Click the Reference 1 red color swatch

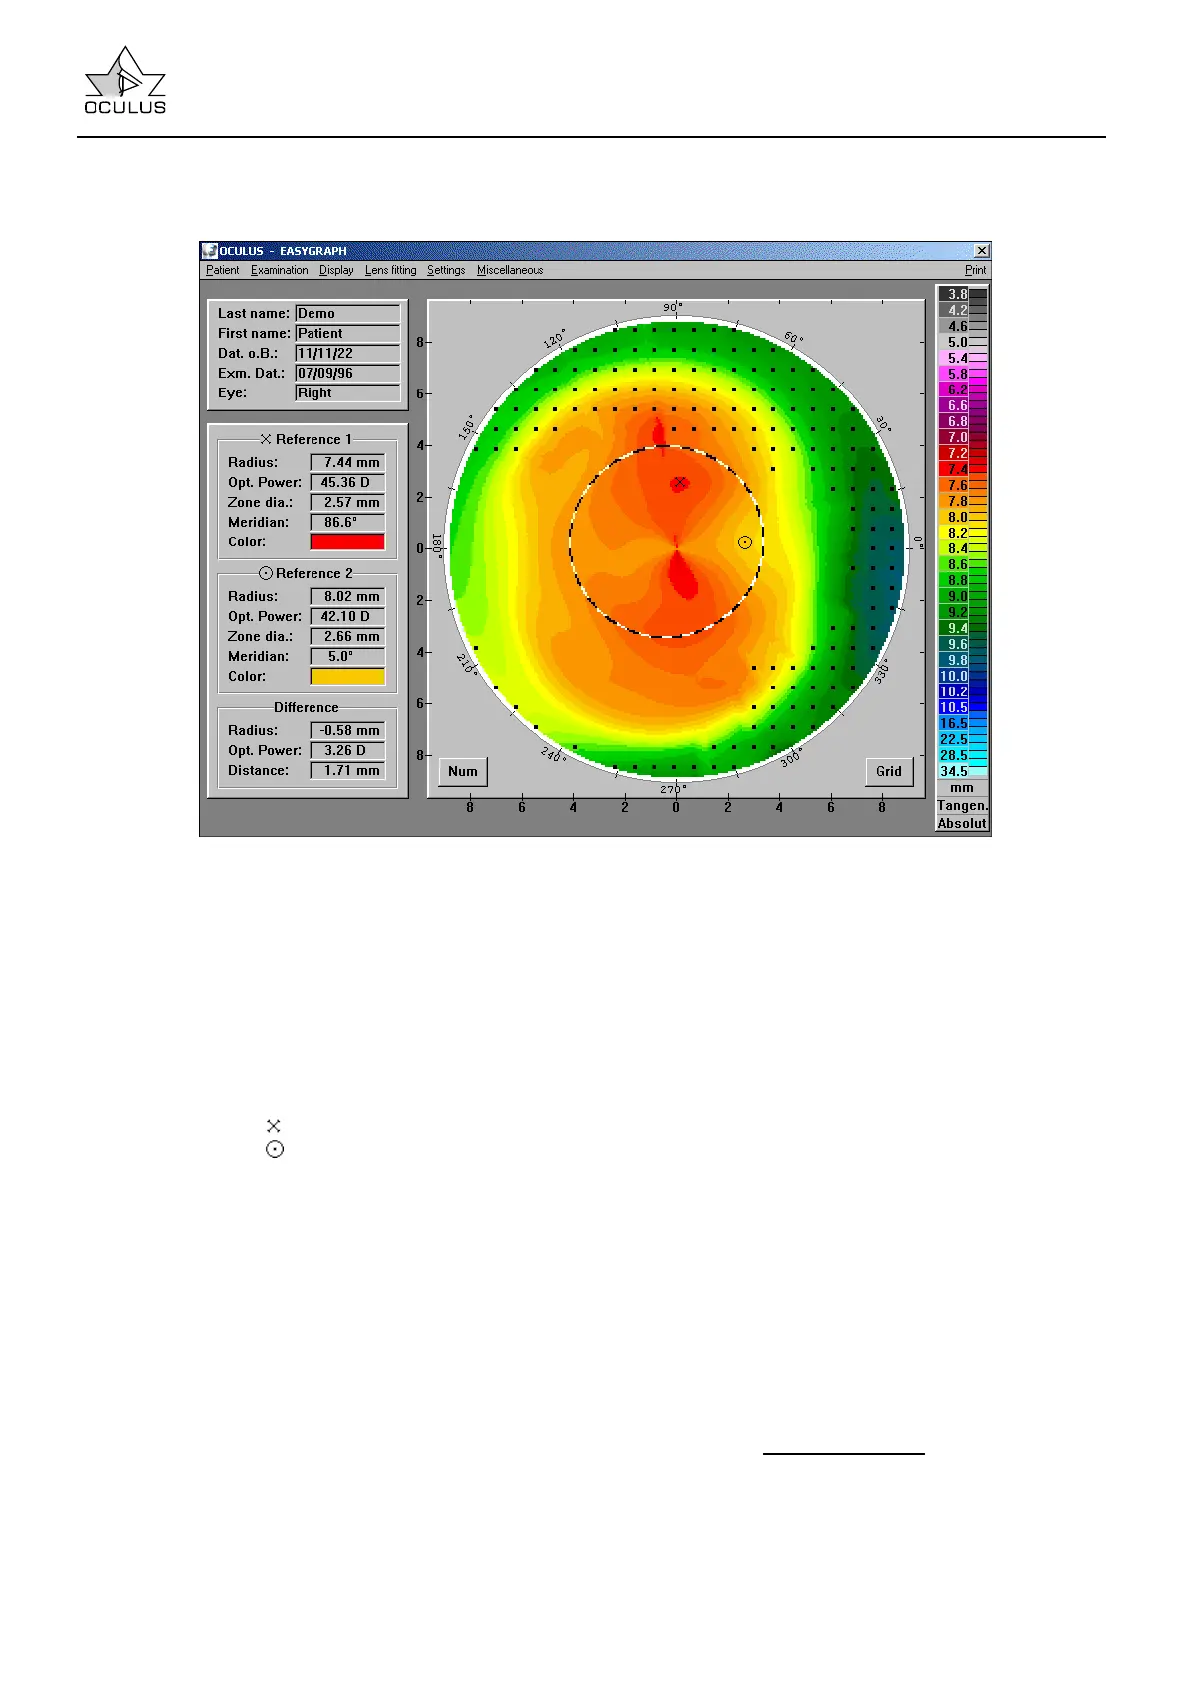[347, 542]
